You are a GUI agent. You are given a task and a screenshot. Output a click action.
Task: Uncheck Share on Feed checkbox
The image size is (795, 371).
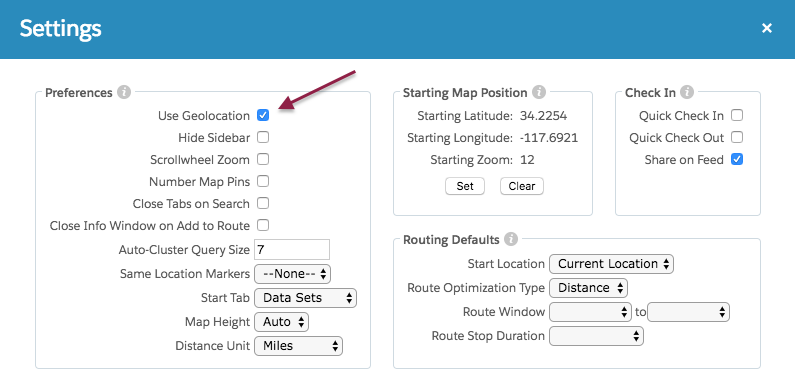(737, 159)
